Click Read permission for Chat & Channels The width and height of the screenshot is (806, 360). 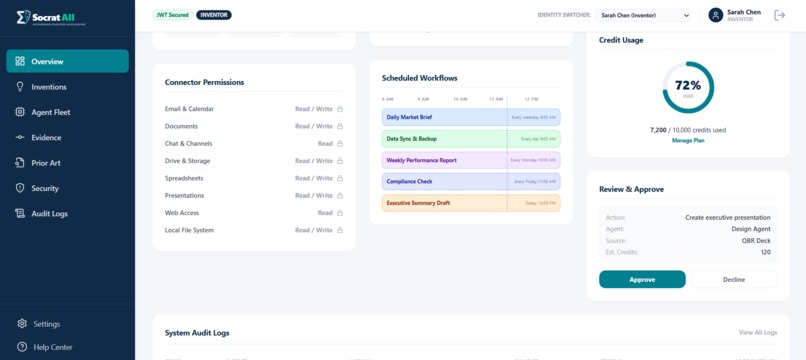click(325, 143)
